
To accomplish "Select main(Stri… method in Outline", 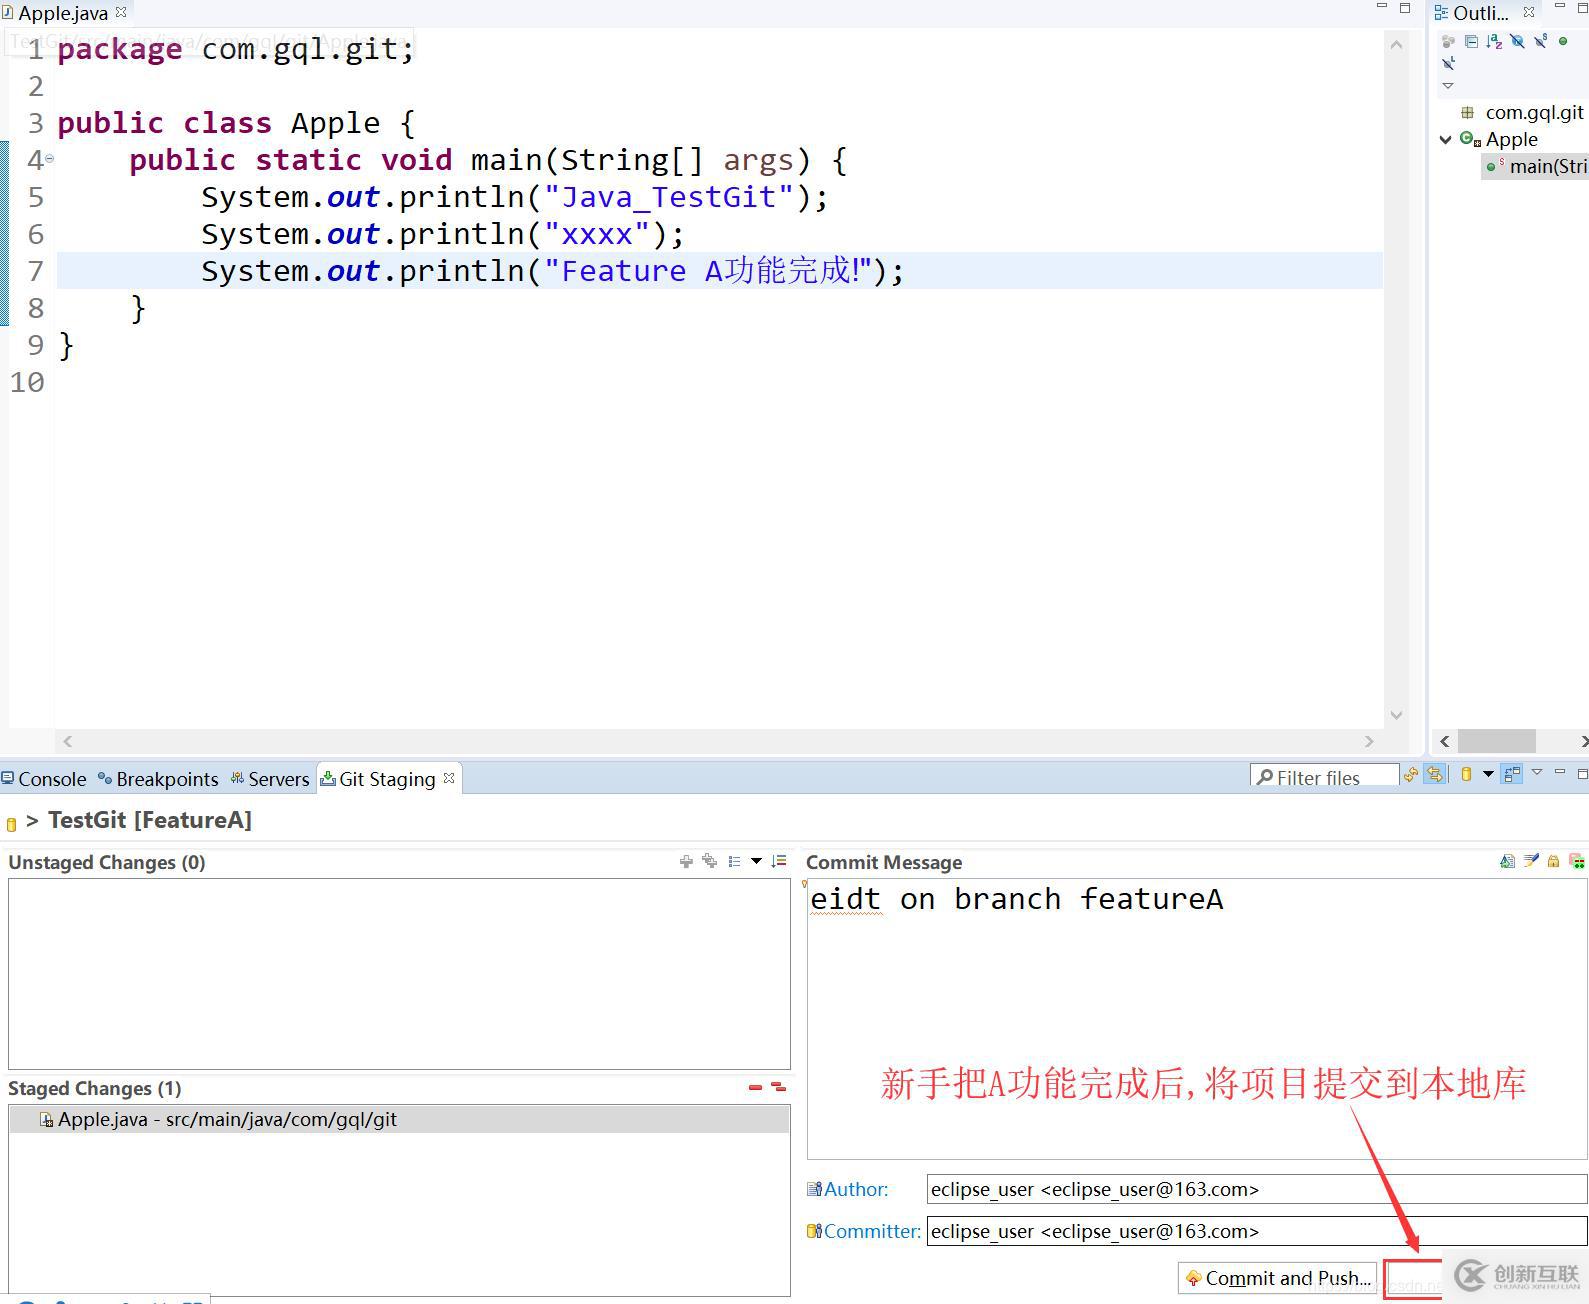I will click(x=1537, y=166).
